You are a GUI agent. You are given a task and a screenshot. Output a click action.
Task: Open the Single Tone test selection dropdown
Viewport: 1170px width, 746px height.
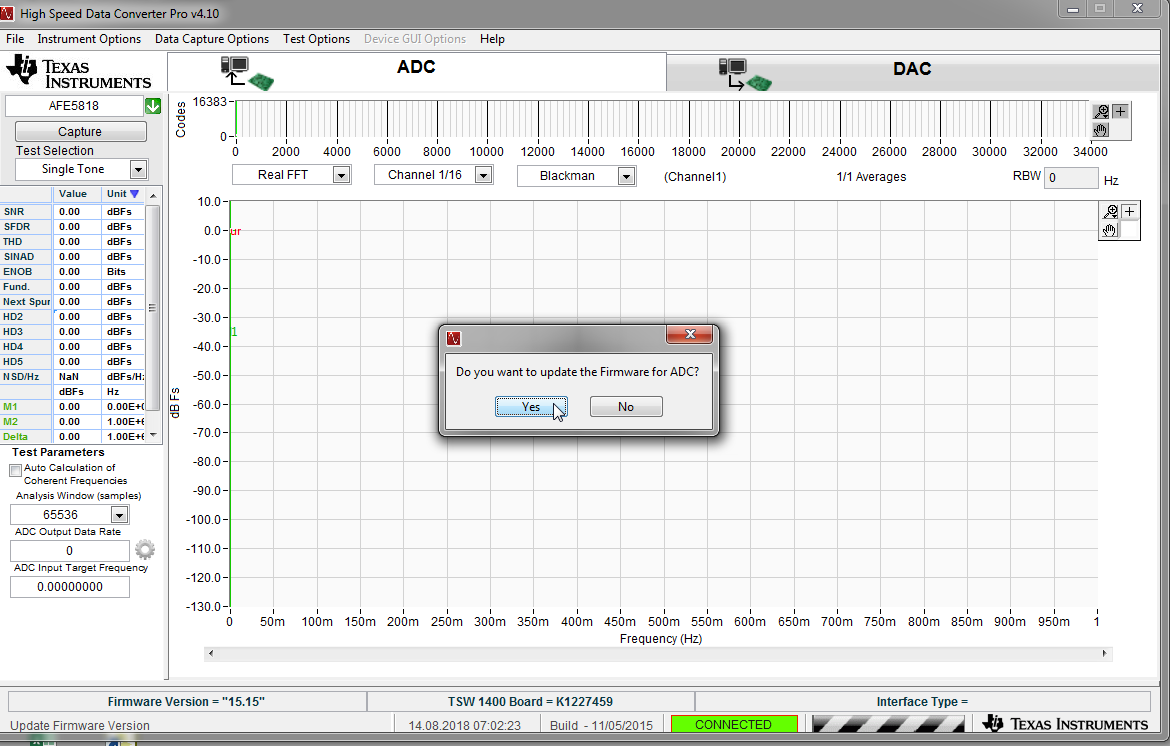(138, 169)
